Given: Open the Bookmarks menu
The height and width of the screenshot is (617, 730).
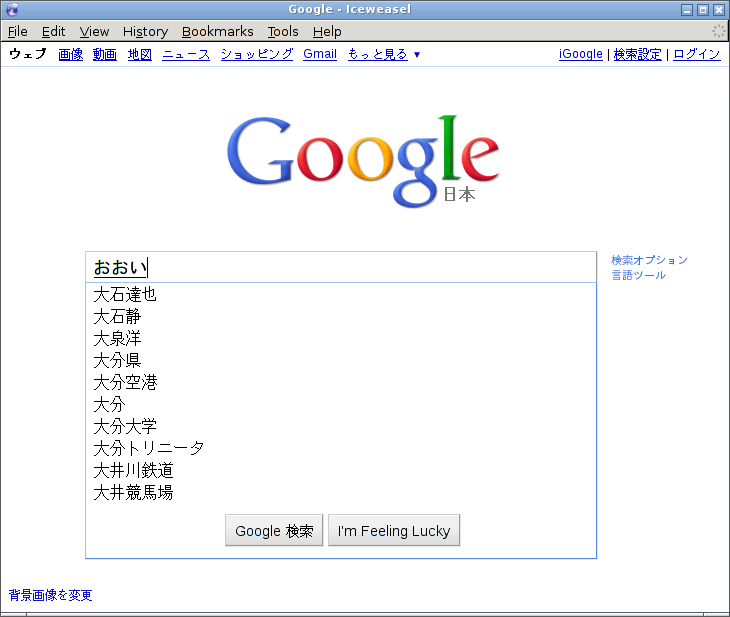Looking at the screenshot, I should (x=217, y=31).
